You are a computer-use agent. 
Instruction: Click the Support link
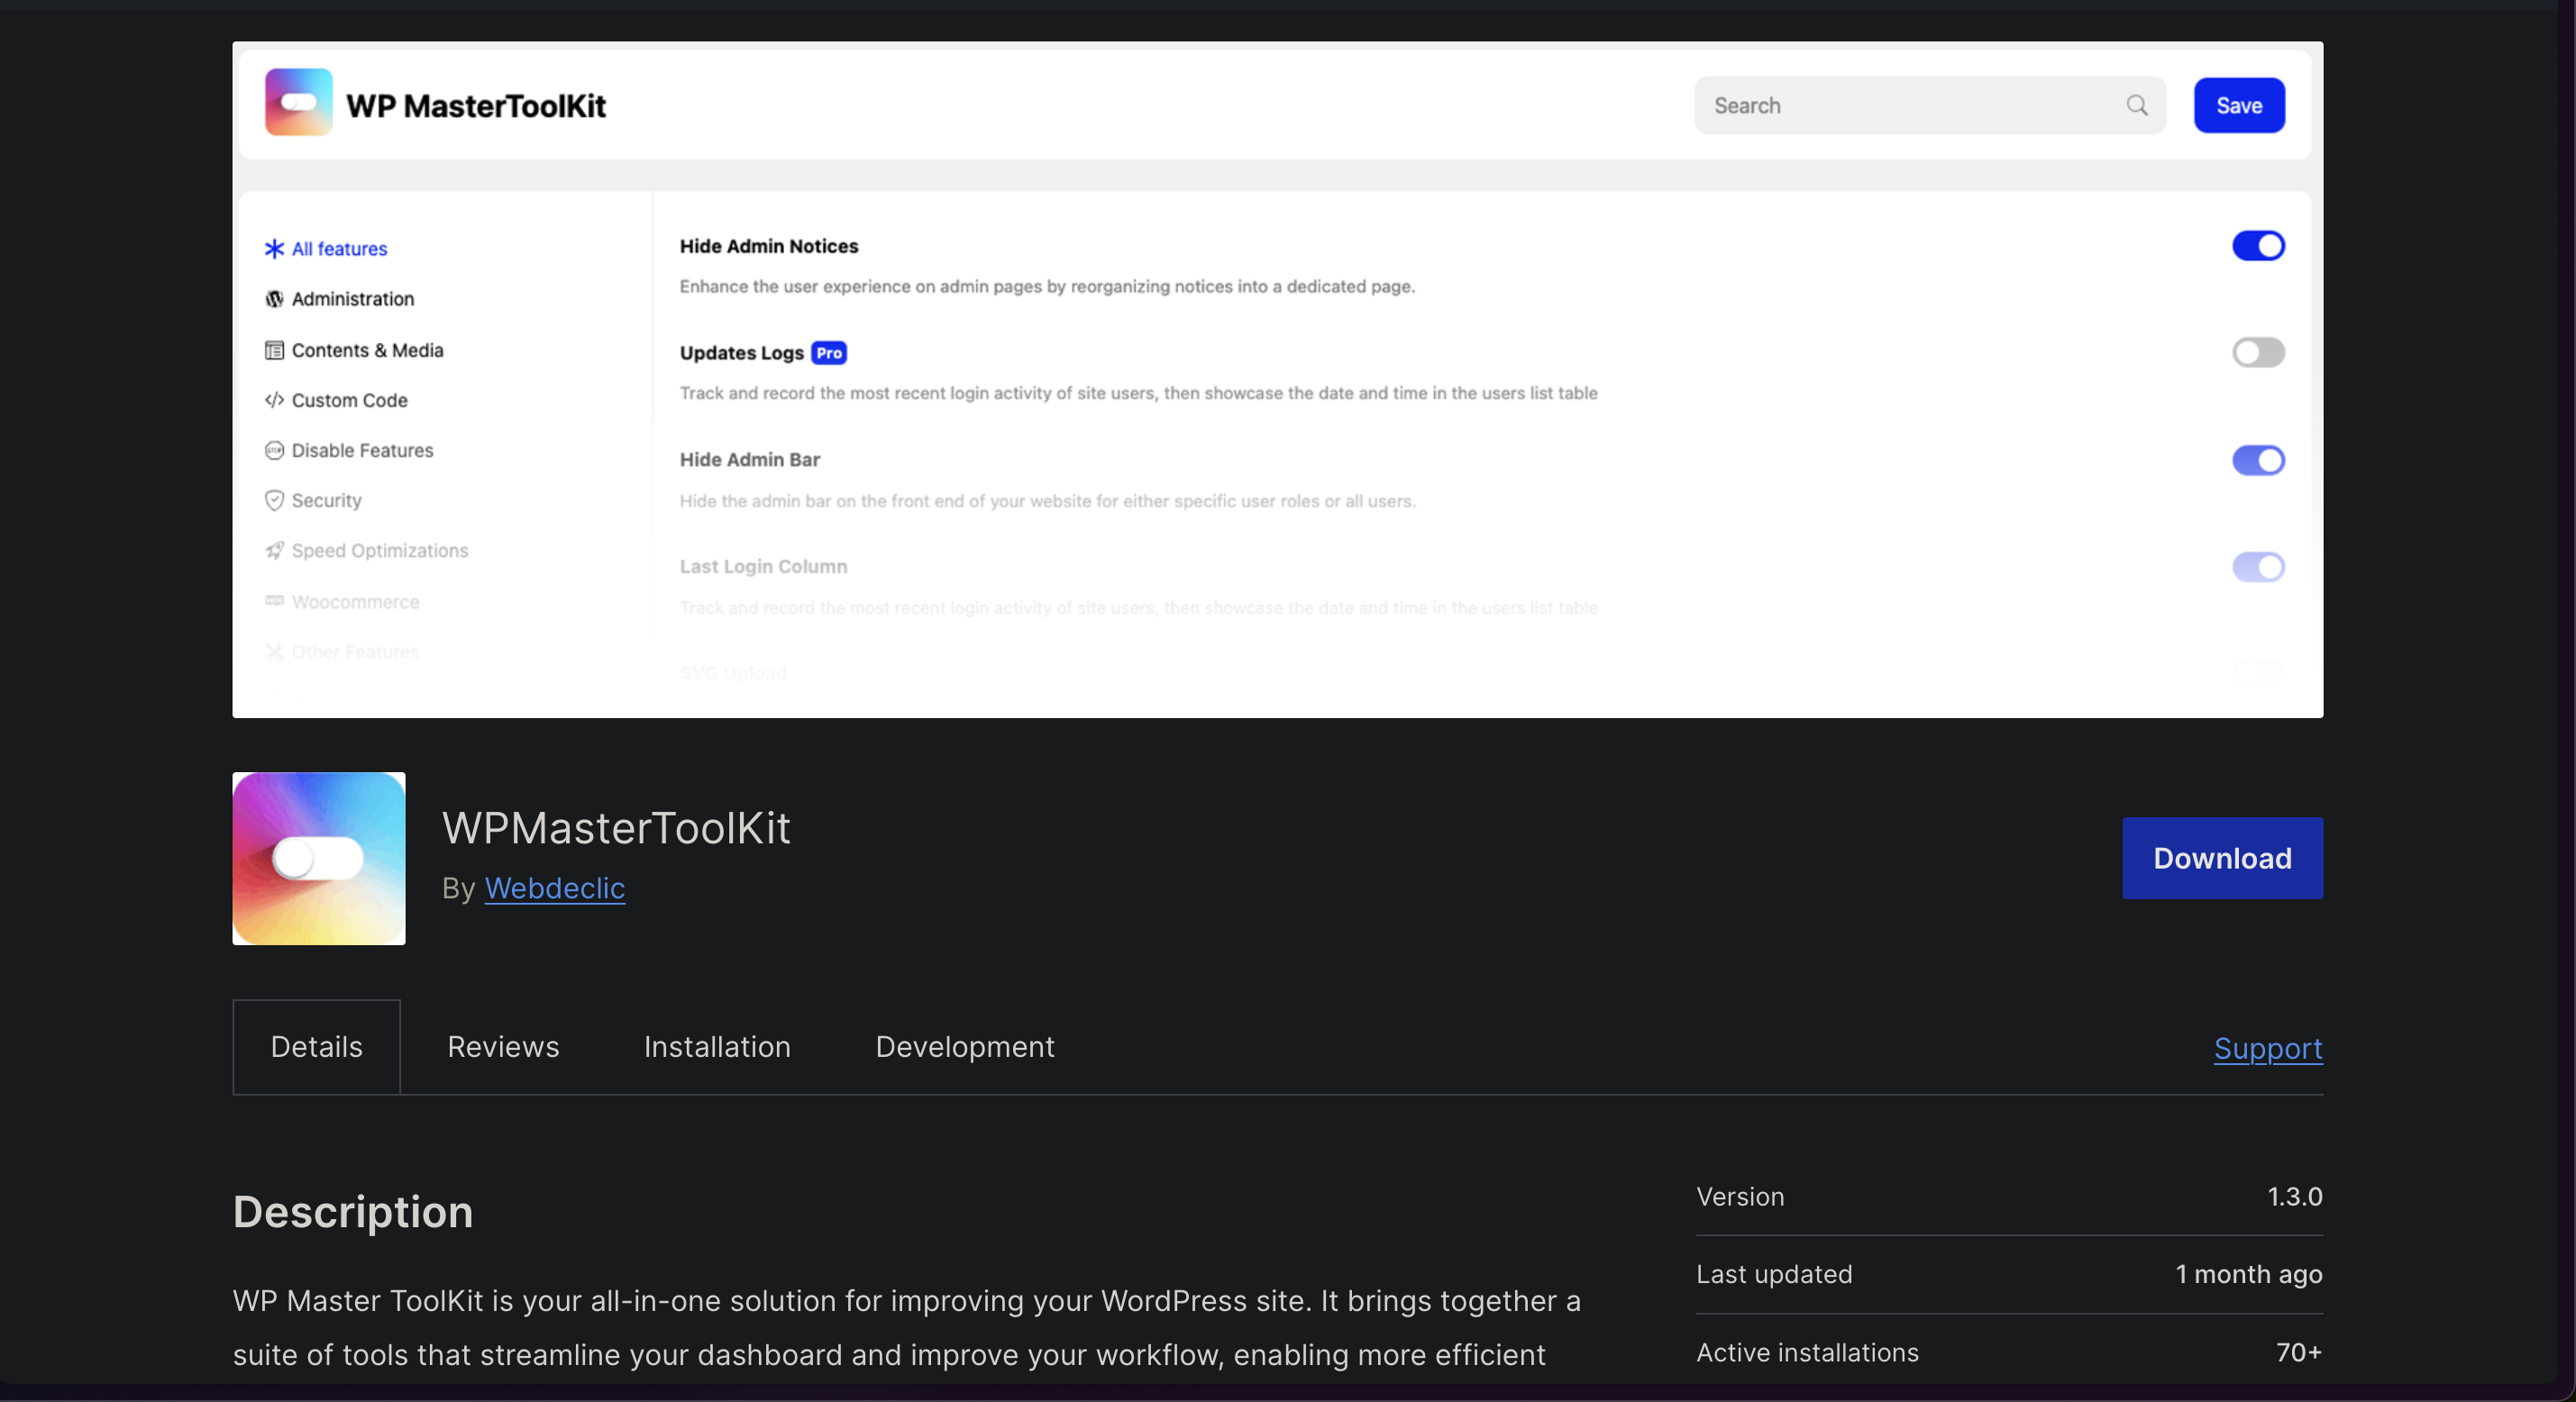(2267, 1046)
